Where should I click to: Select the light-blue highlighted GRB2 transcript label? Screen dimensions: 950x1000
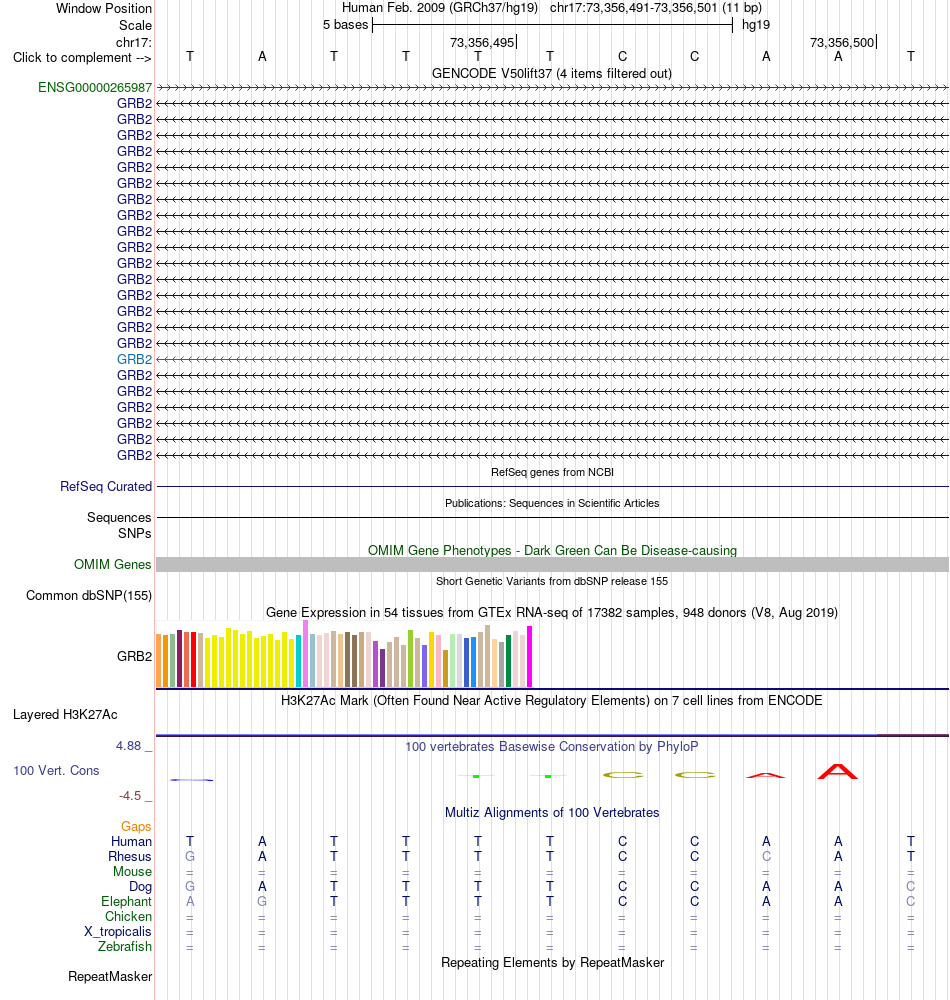pos(135,359)
